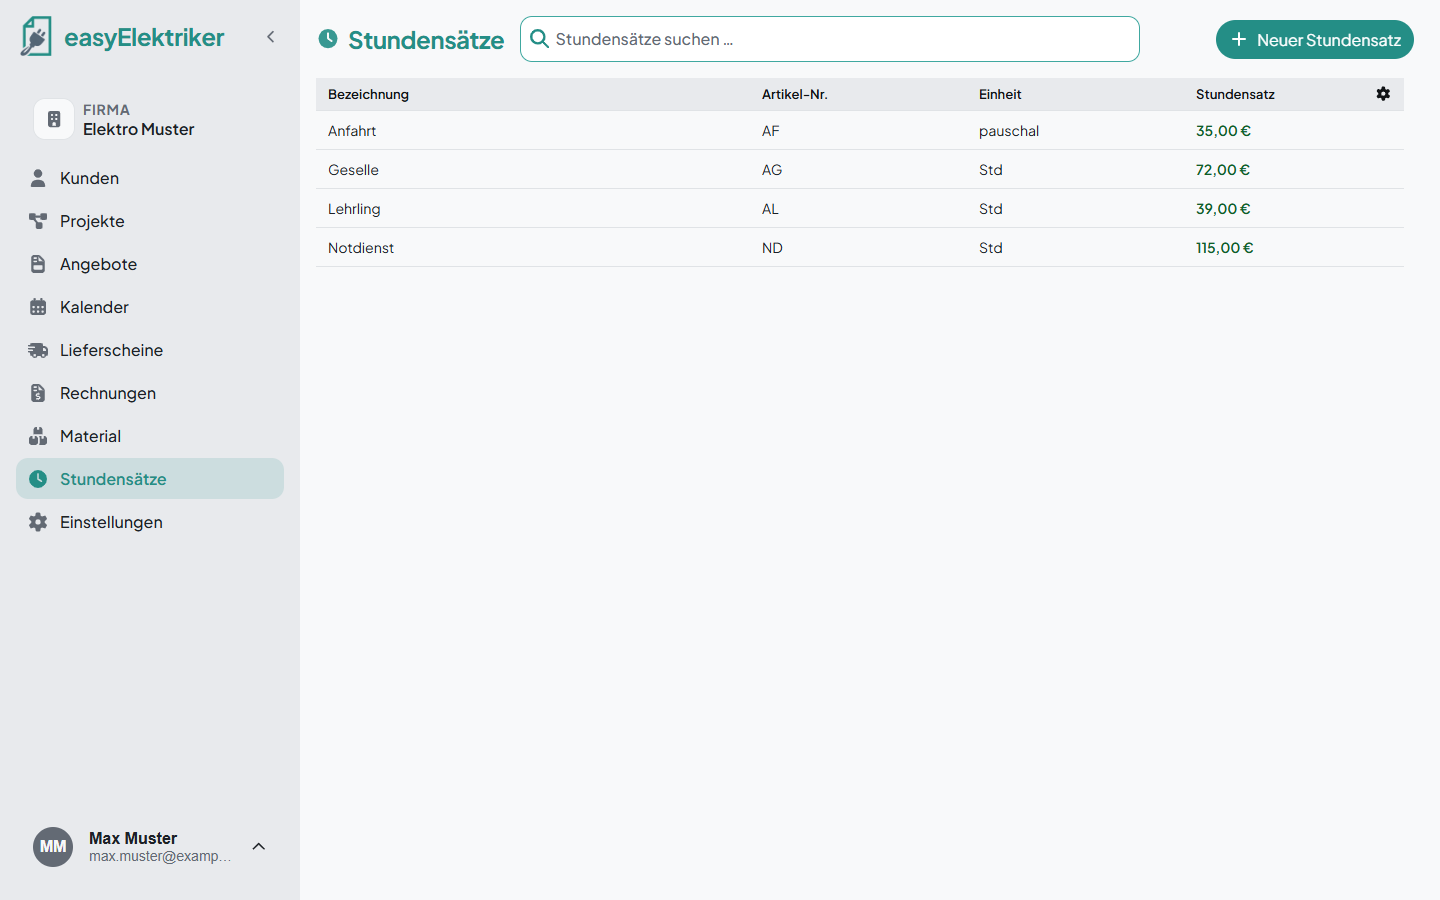Screen dimensions: 1440x900
Task: Click the Stundensätze clock icon in sidebar
Action: pyautogui.click(x=38, y=479)
